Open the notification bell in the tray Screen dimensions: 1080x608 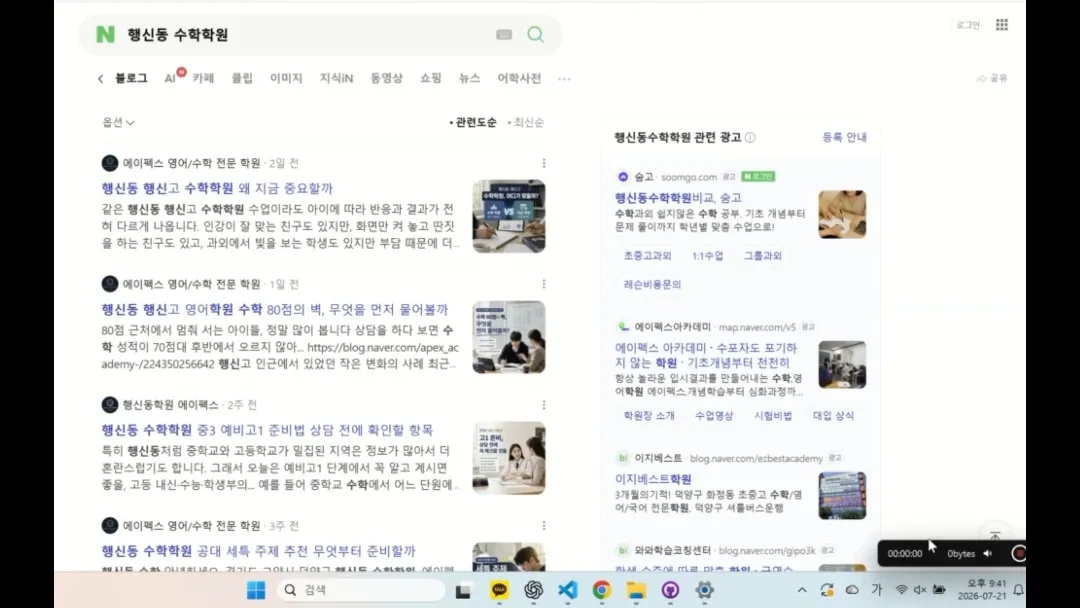pyautogui.click(x=1018, y=590)
